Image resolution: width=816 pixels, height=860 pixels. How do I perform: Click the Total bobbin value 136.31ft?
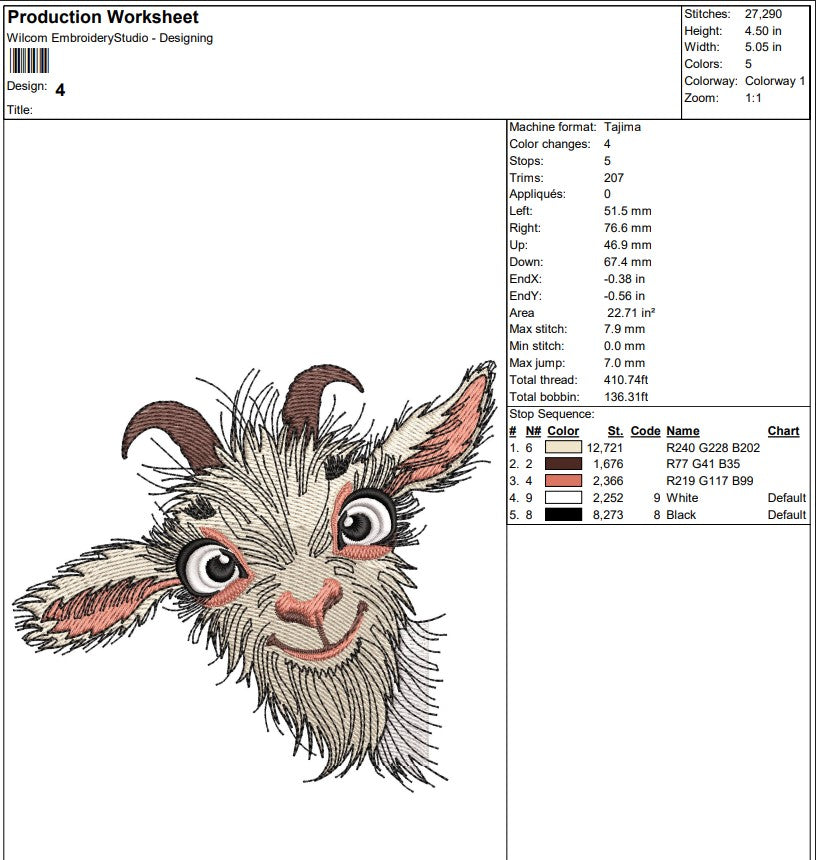[x=626, y=397]
